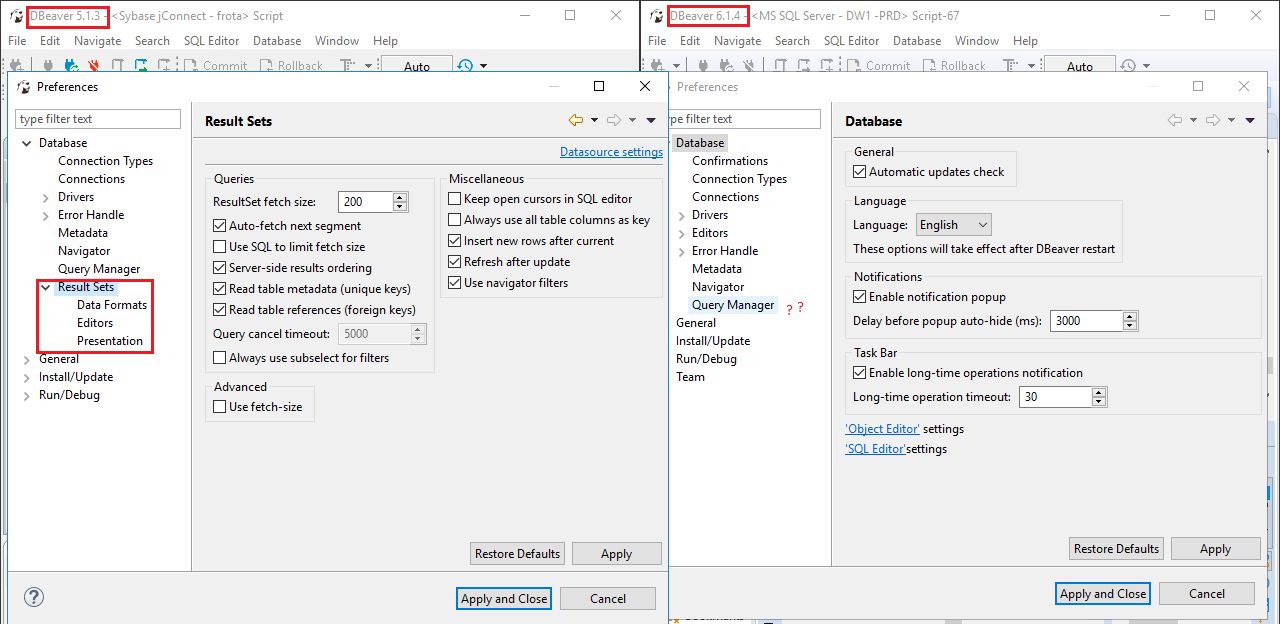Viewport: 1280px width, 624px height.
Task: Open the Language English dropdown
Action: (x=952, y=225)
